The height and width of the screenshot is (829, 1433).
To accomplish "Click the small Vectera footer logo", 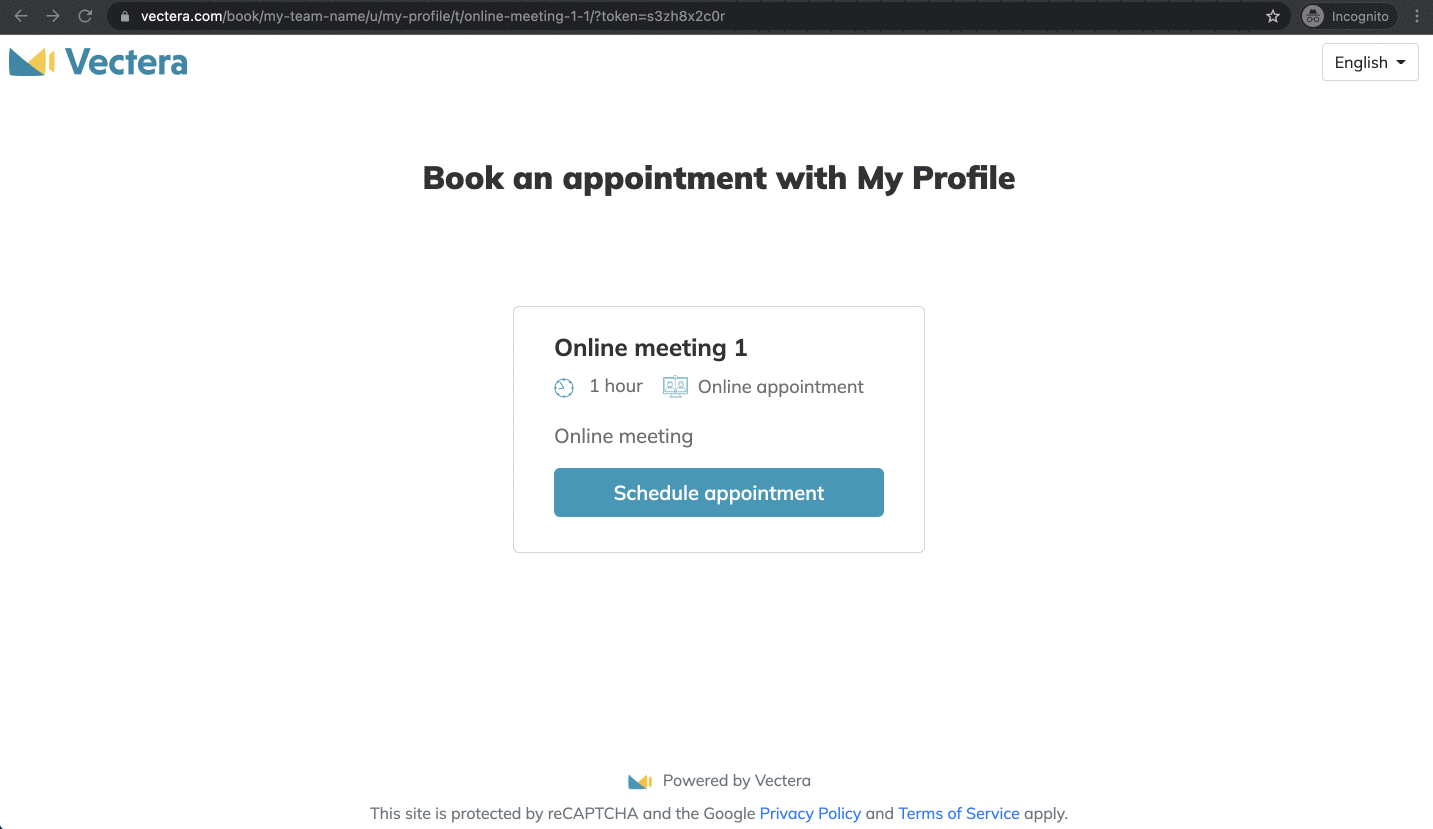I will coord(640,781).
